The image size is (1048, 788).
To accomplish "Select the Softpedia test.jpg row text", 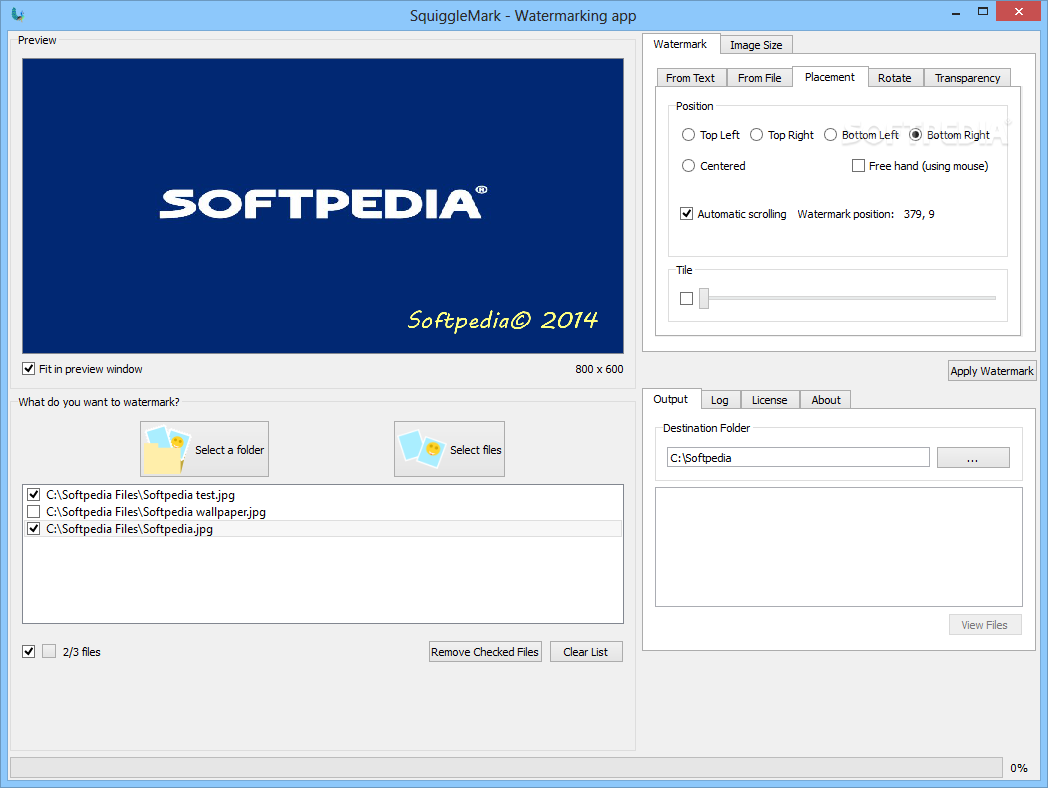I will [140, 495].
